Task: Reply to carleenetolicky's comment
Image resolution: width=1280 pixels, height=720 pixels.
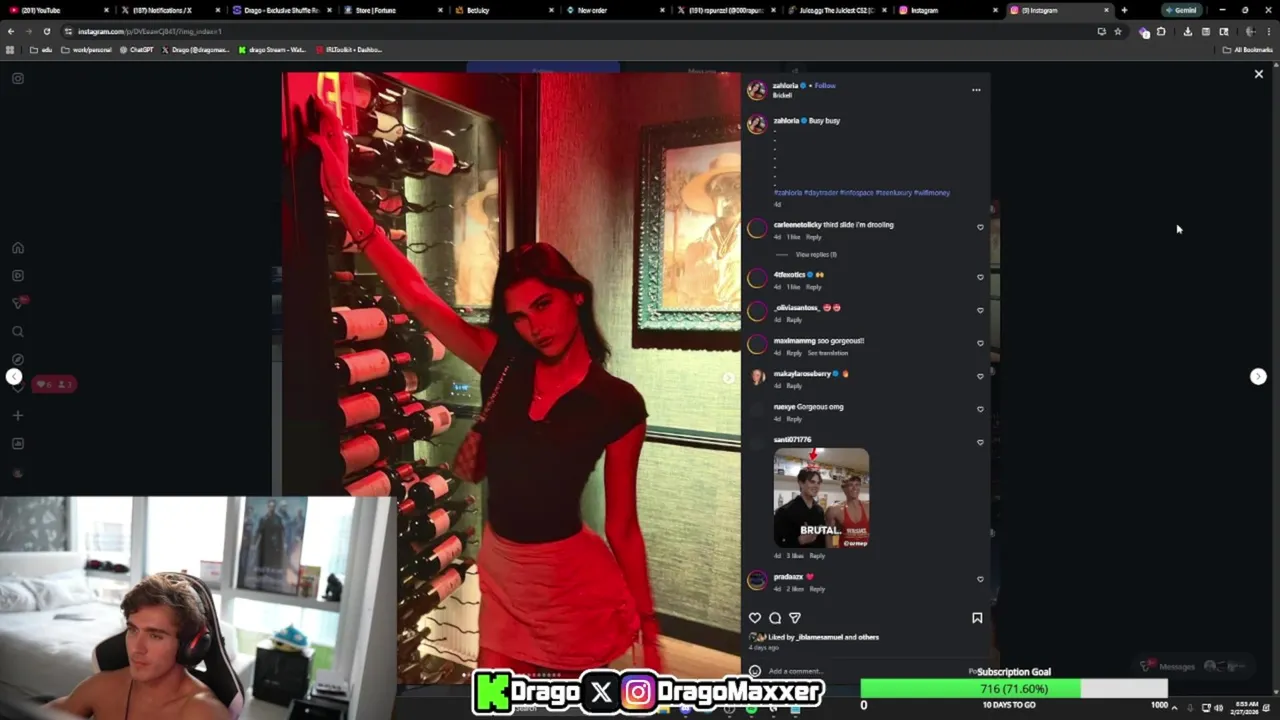Action: click(814, 237)
